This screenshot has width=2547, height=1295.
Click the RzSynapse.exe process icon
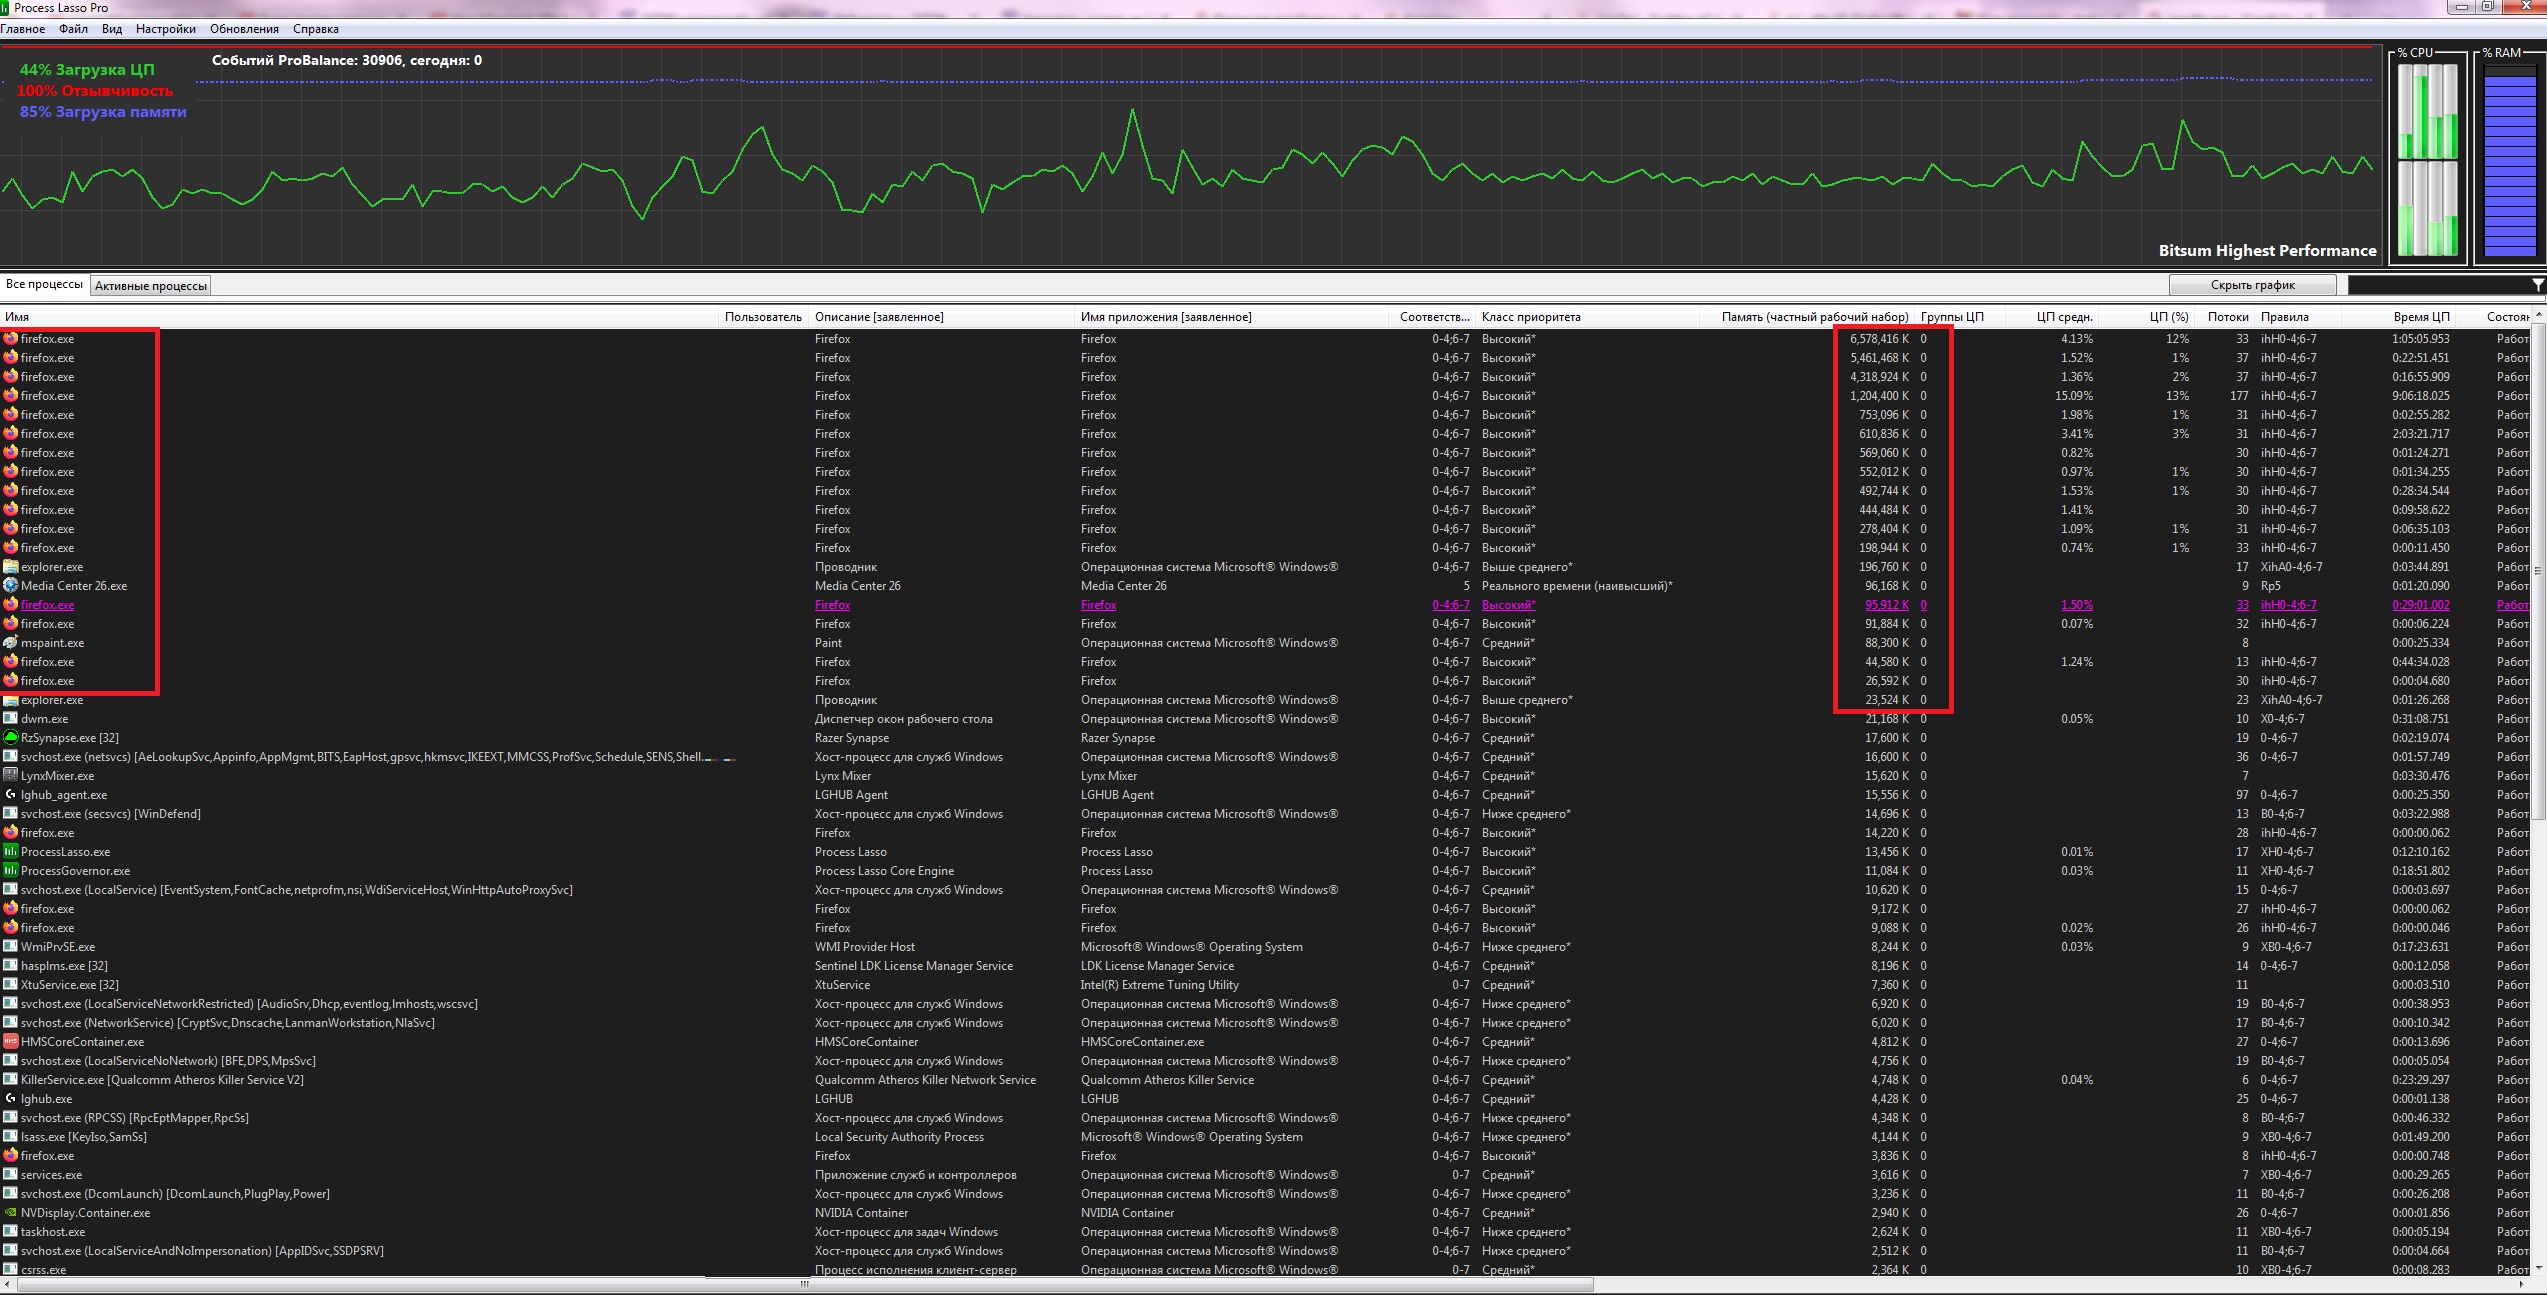click(x=11, y=738)
